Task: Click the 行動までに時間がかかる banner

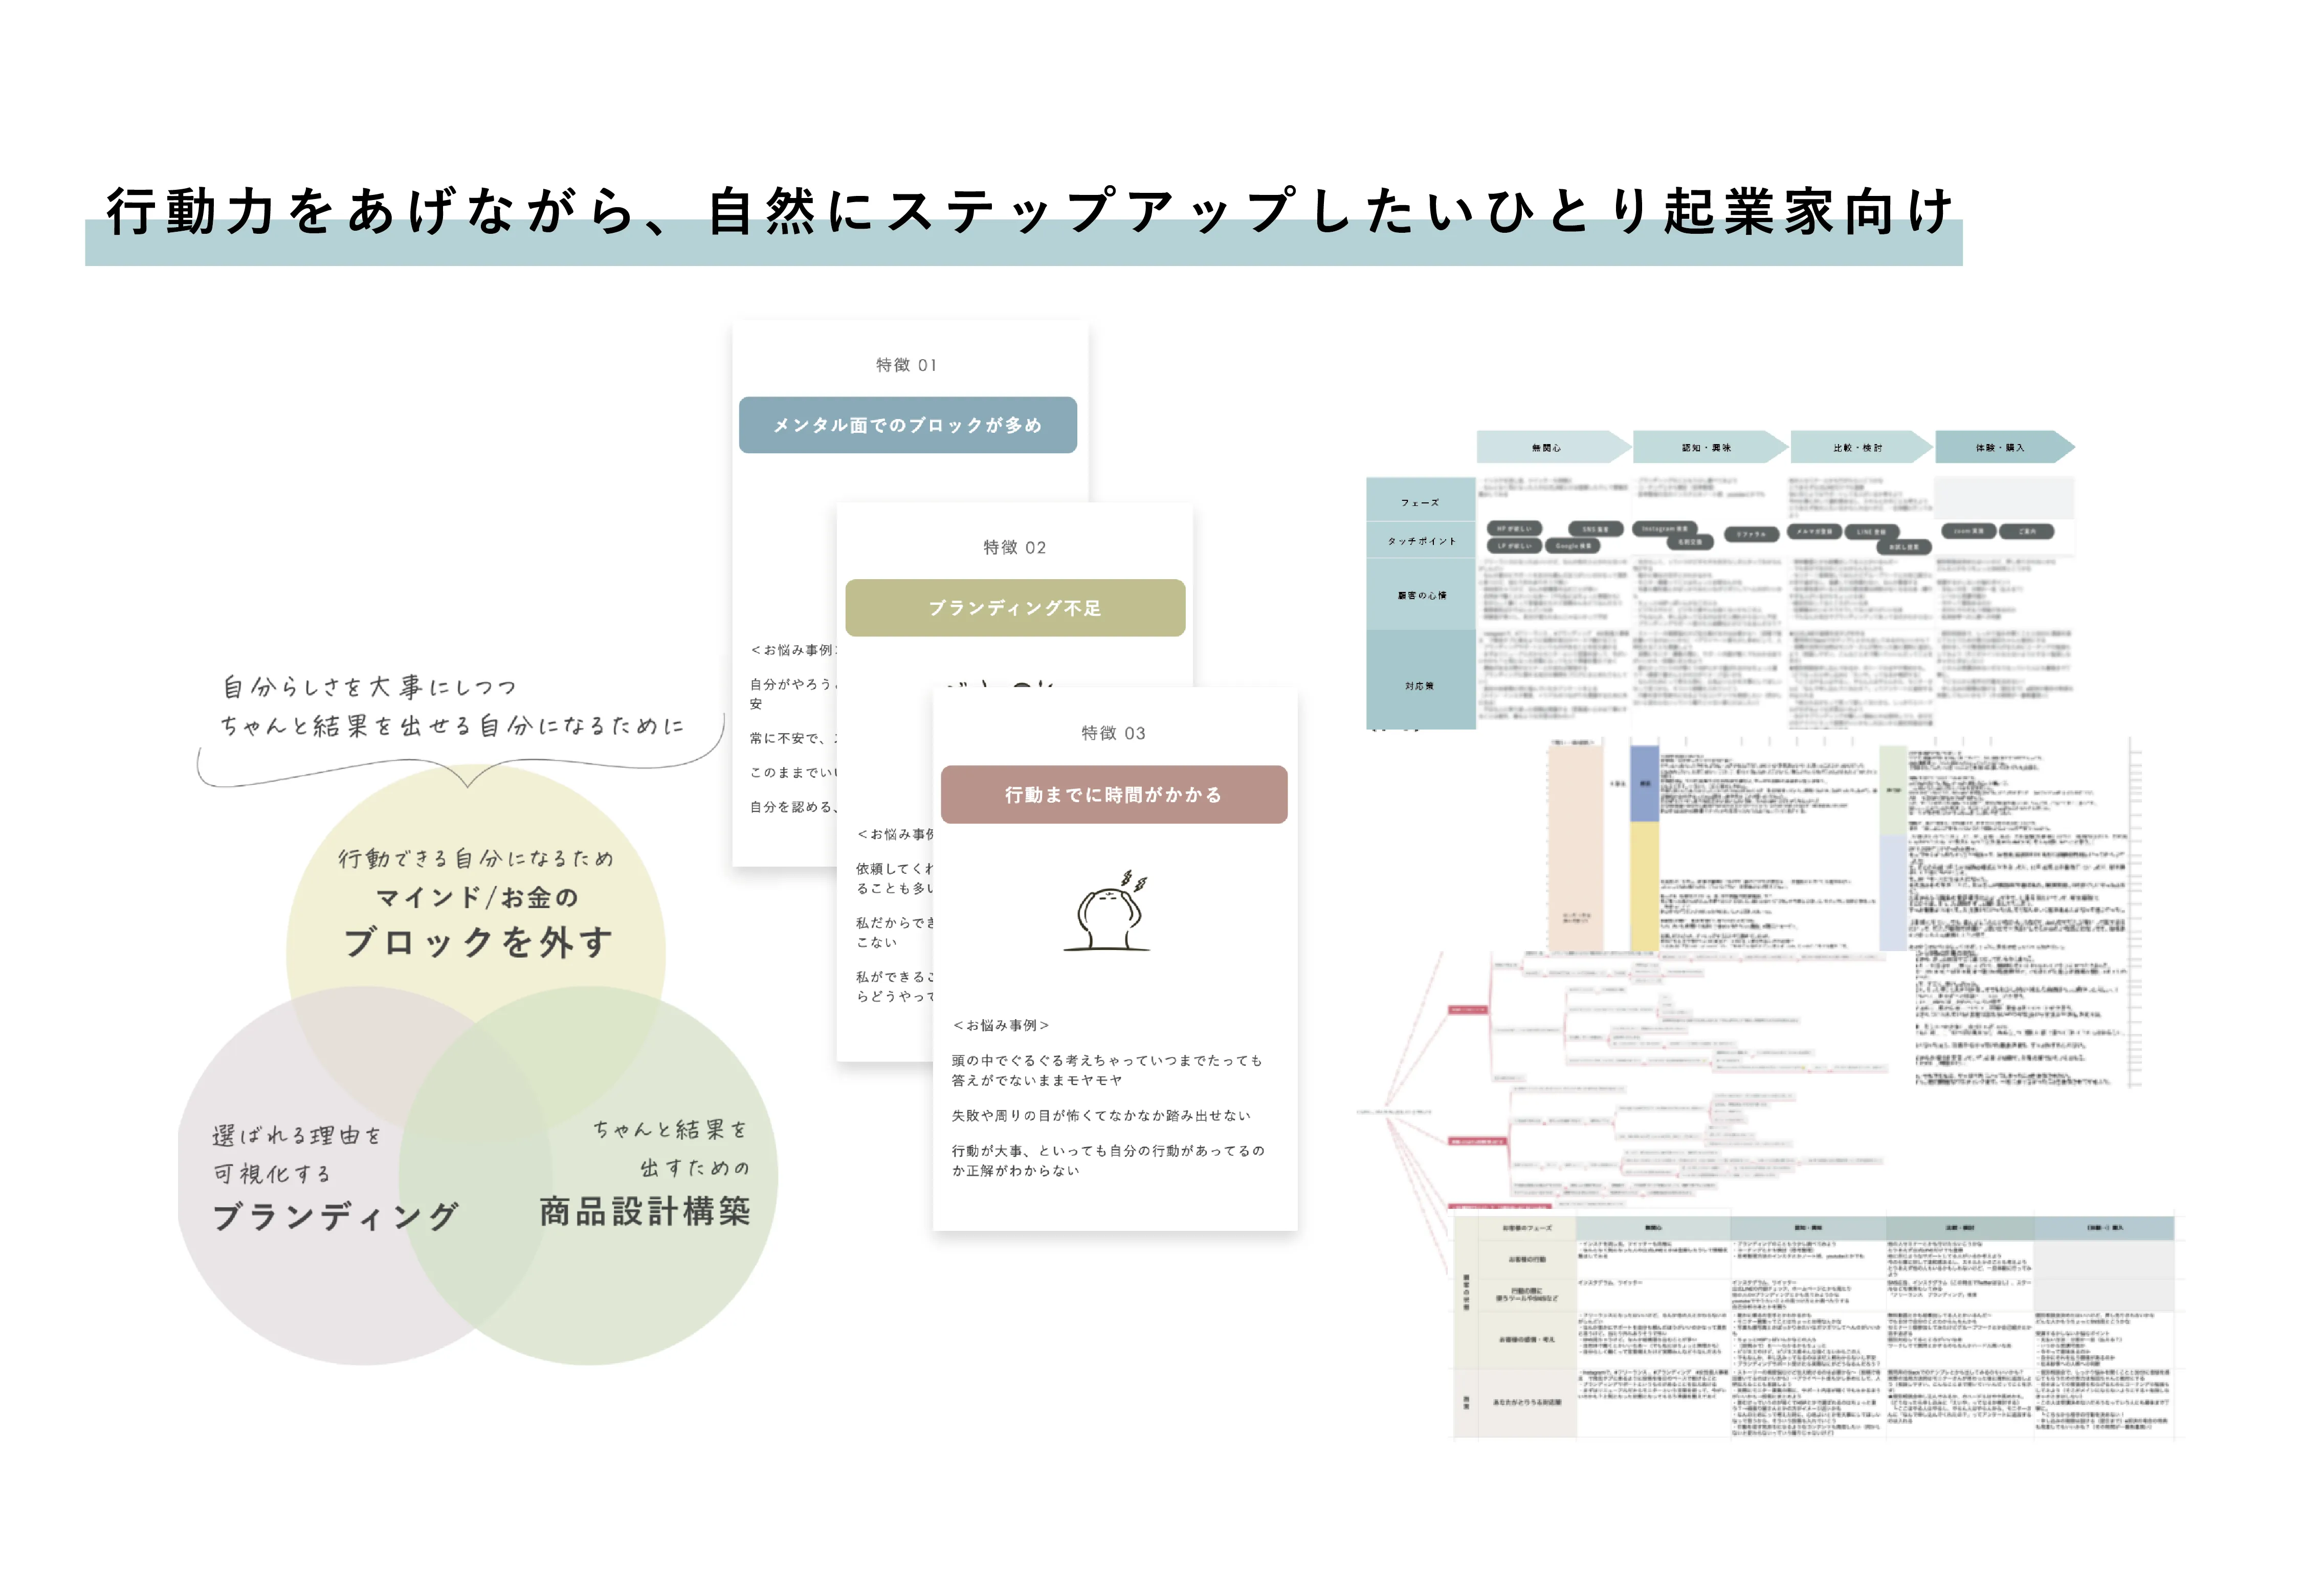Action: coord(1113,795)
